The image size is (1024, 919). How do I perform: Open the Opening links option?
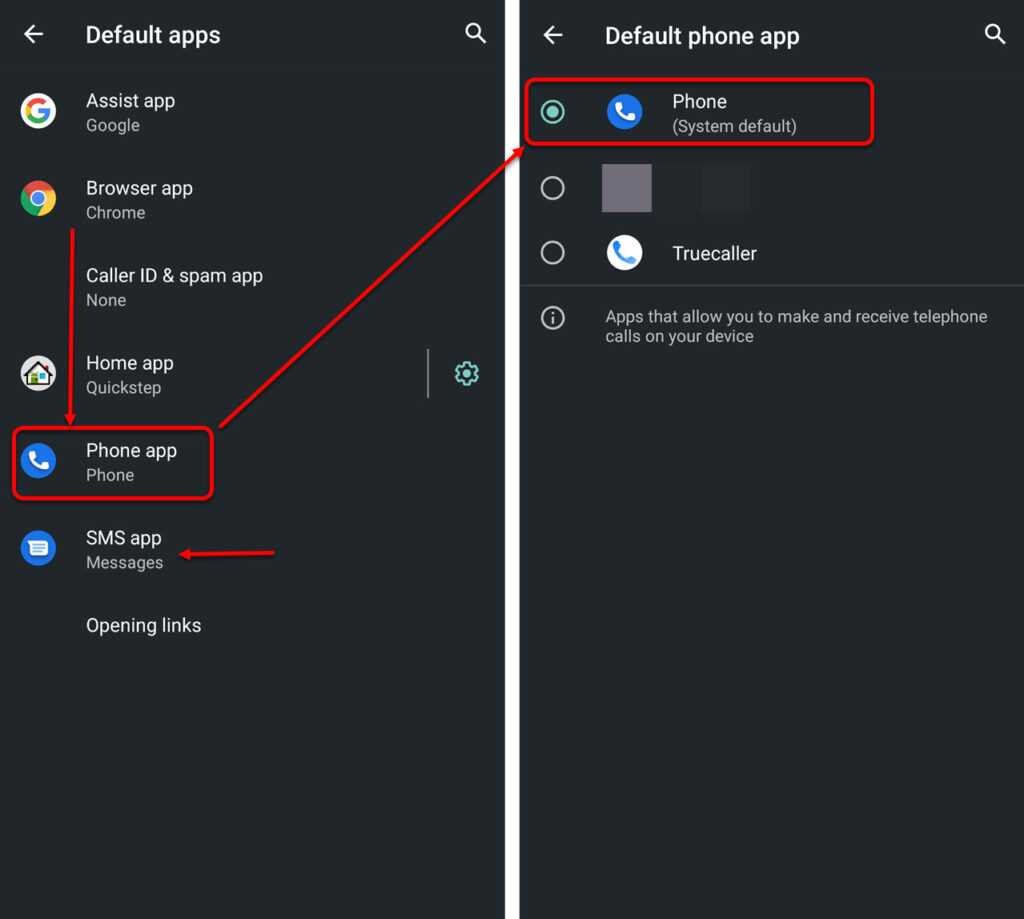click(x=252, y=626)
